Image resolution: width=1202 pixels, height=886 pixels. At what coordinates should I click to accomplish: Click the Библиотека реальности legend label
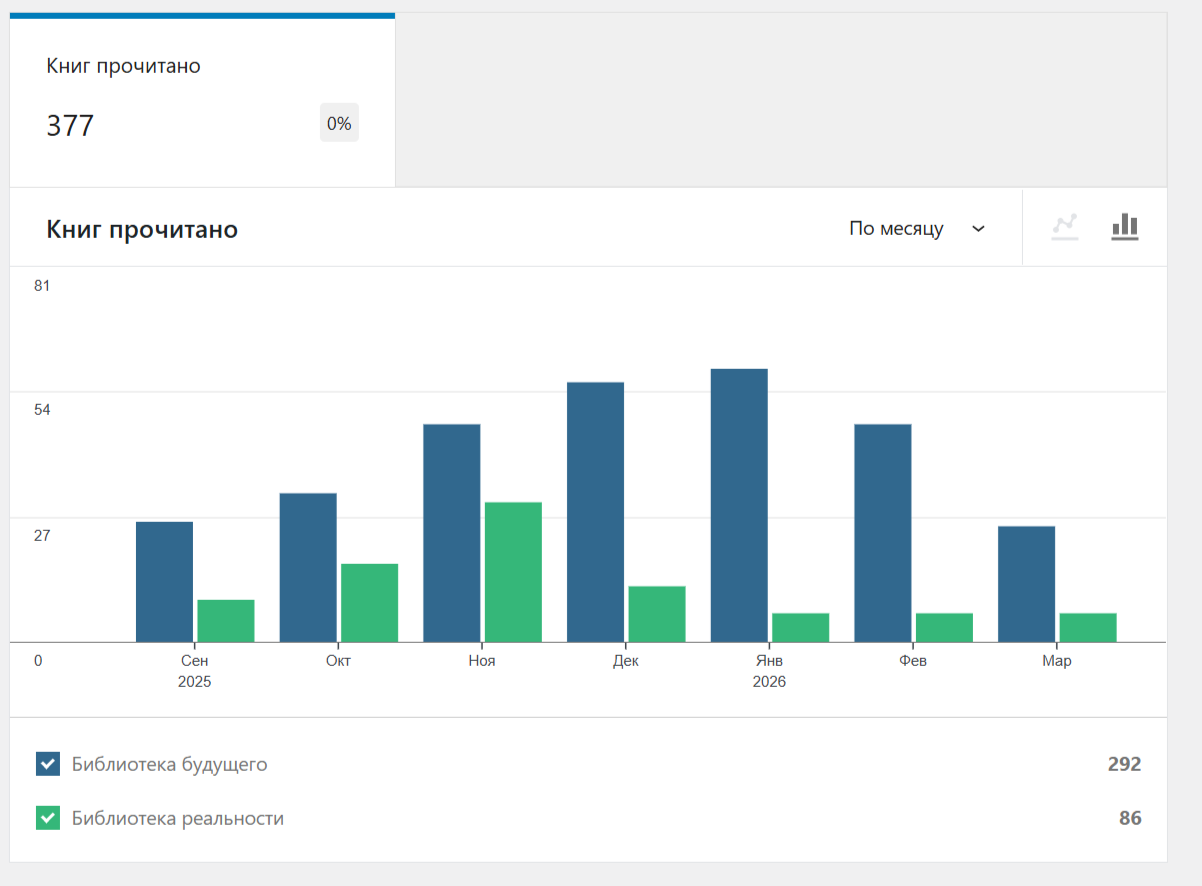tap(177, 818)
